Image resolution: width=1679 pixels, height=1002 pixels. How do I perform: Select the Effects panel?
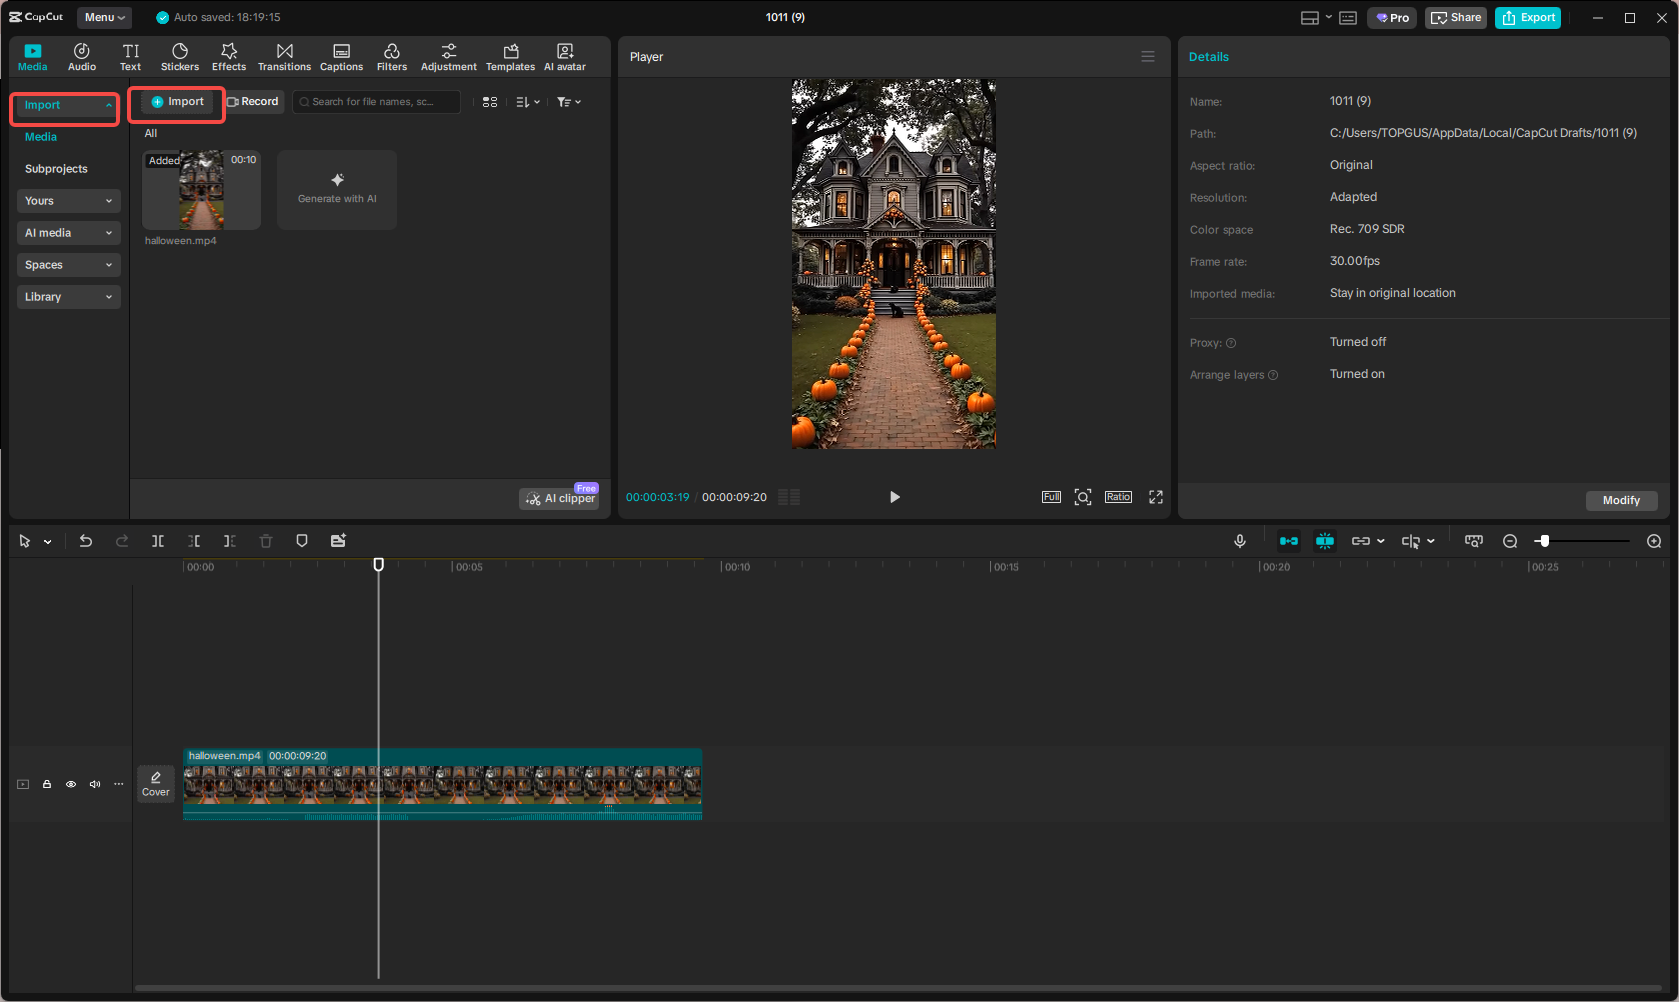pyautogui.click(x=229, y=56)
